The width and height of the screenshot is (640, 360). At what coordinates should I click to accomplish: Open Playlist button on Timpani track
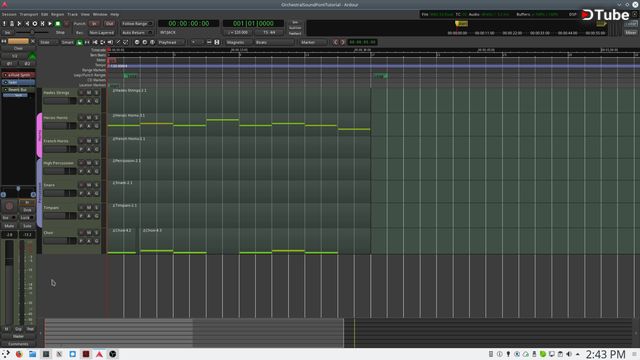(81, 216)
